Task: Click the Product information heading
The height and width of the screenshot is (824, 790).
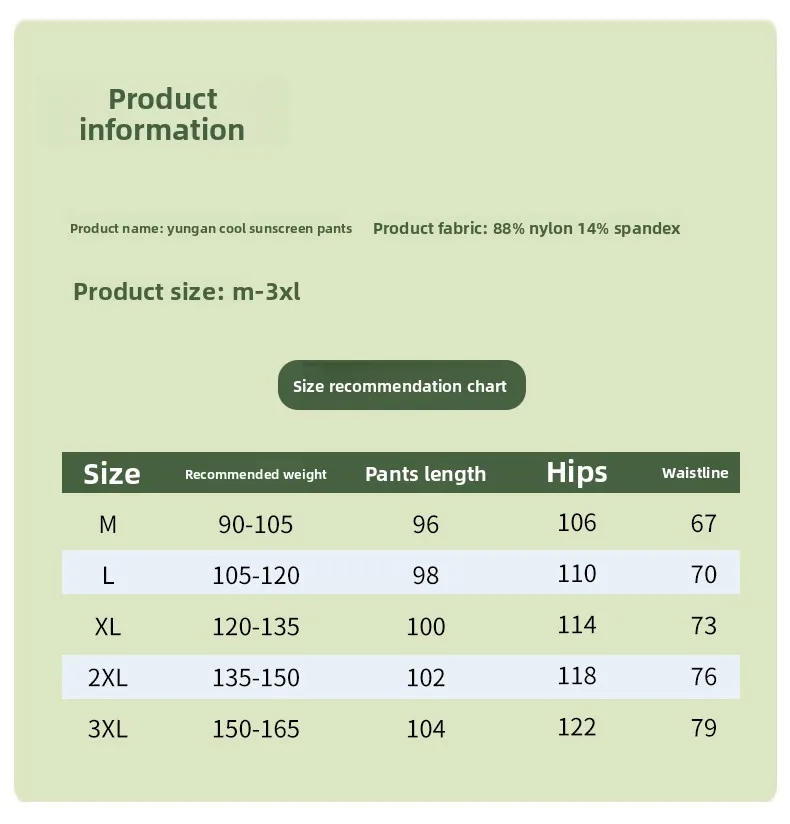Action: [x=162, y=114]
